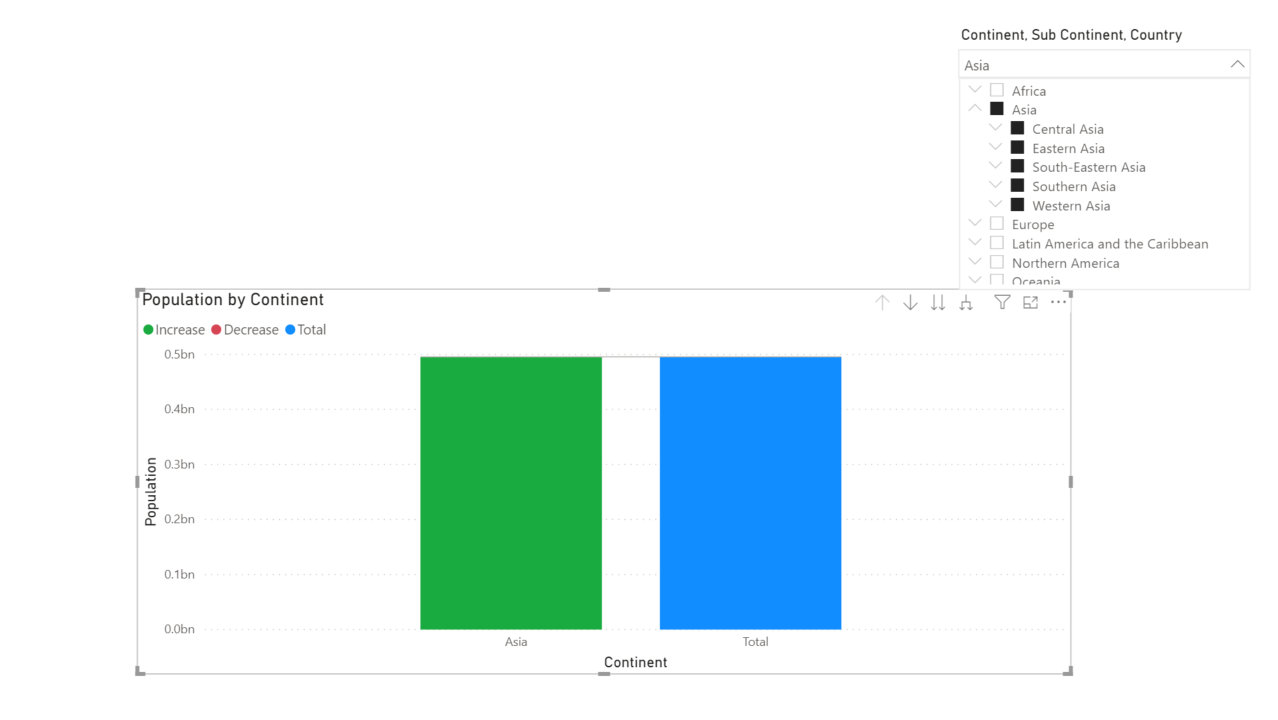Screen dimensions: 1278x720
Task: Uncheck the Western Asia checkbox
Action: click(x=1017, y=205)
